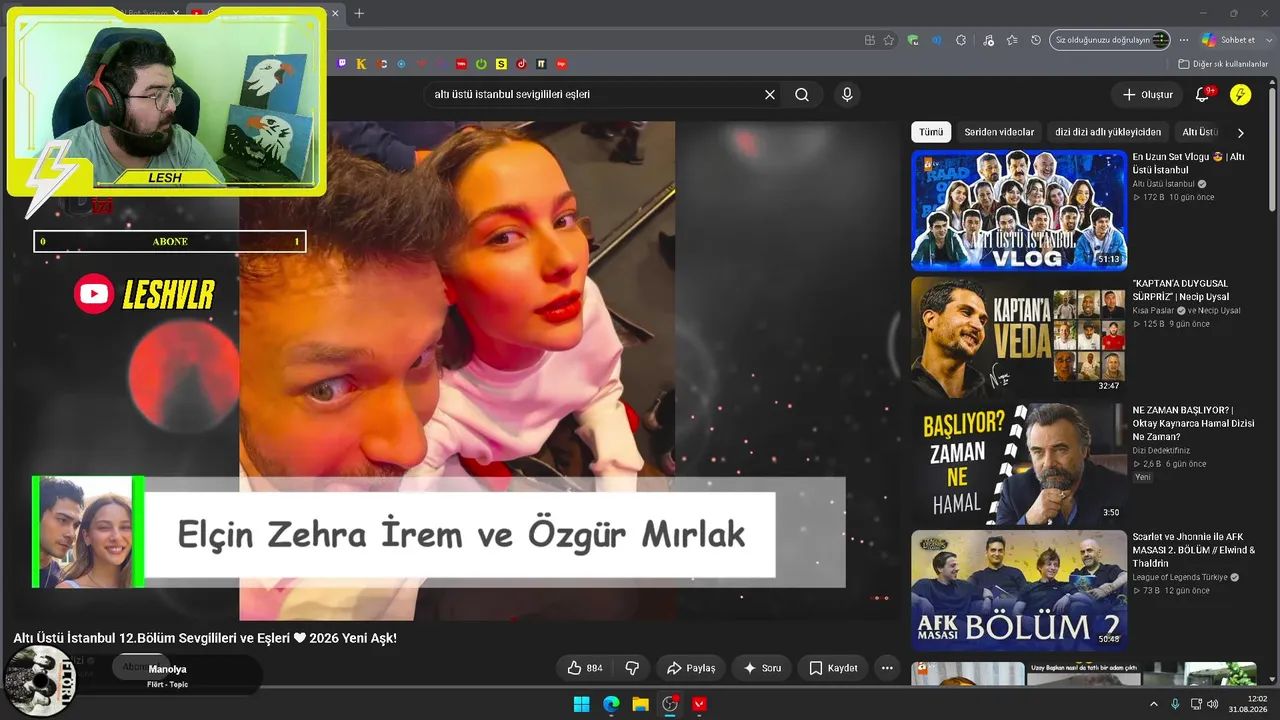1280x720 pixels.
Task: Open the browser settings three-dot menu
Action: pos(1184,40)
